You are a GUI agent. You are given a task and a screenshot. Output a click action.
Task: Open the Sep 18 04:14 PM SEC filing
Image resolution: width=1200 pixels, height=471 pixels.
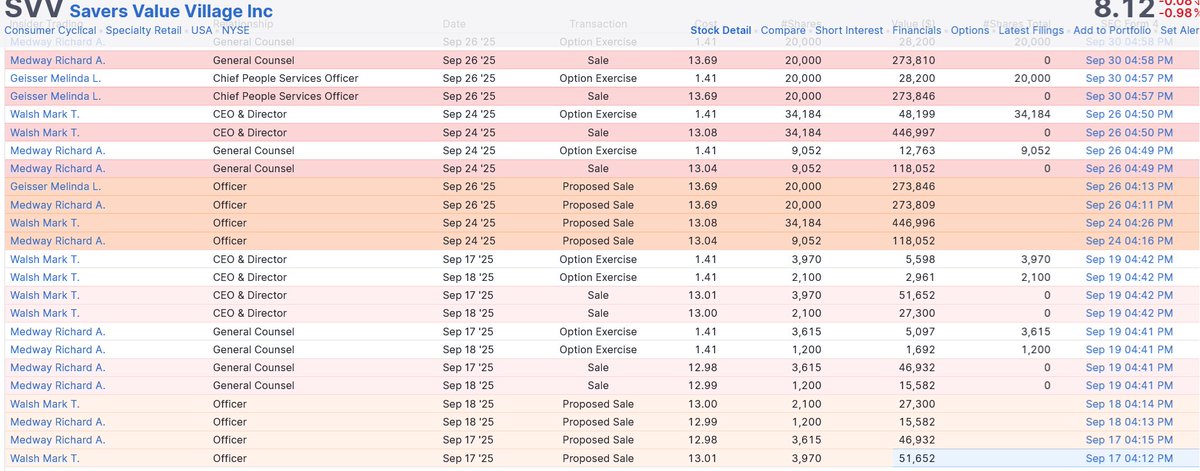click(x=1130, y=403)
